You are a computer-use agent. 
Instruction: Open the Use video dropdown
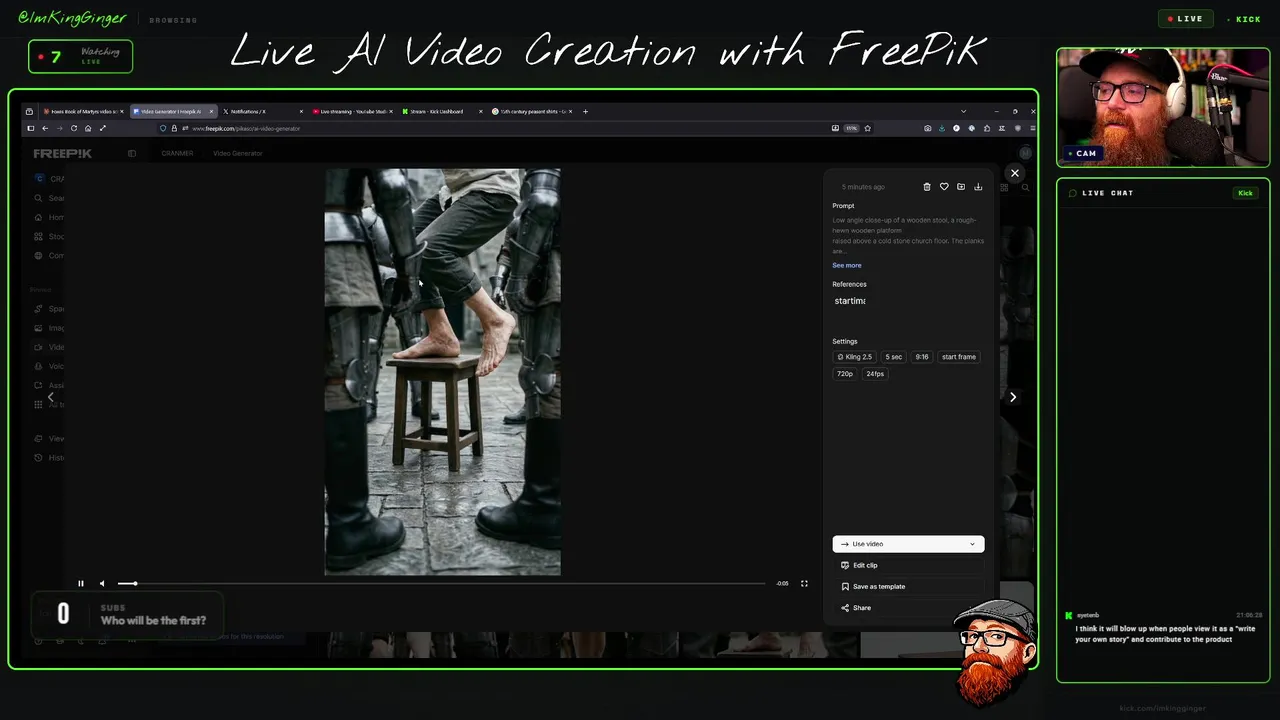coord(908,544)
